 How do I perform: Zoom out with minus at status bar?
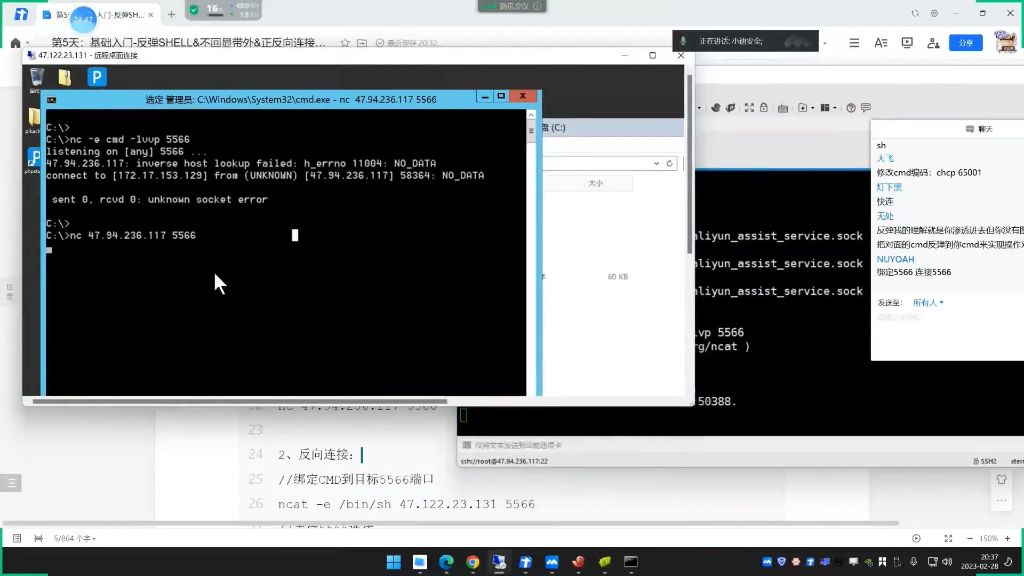(x=970, y=538)
